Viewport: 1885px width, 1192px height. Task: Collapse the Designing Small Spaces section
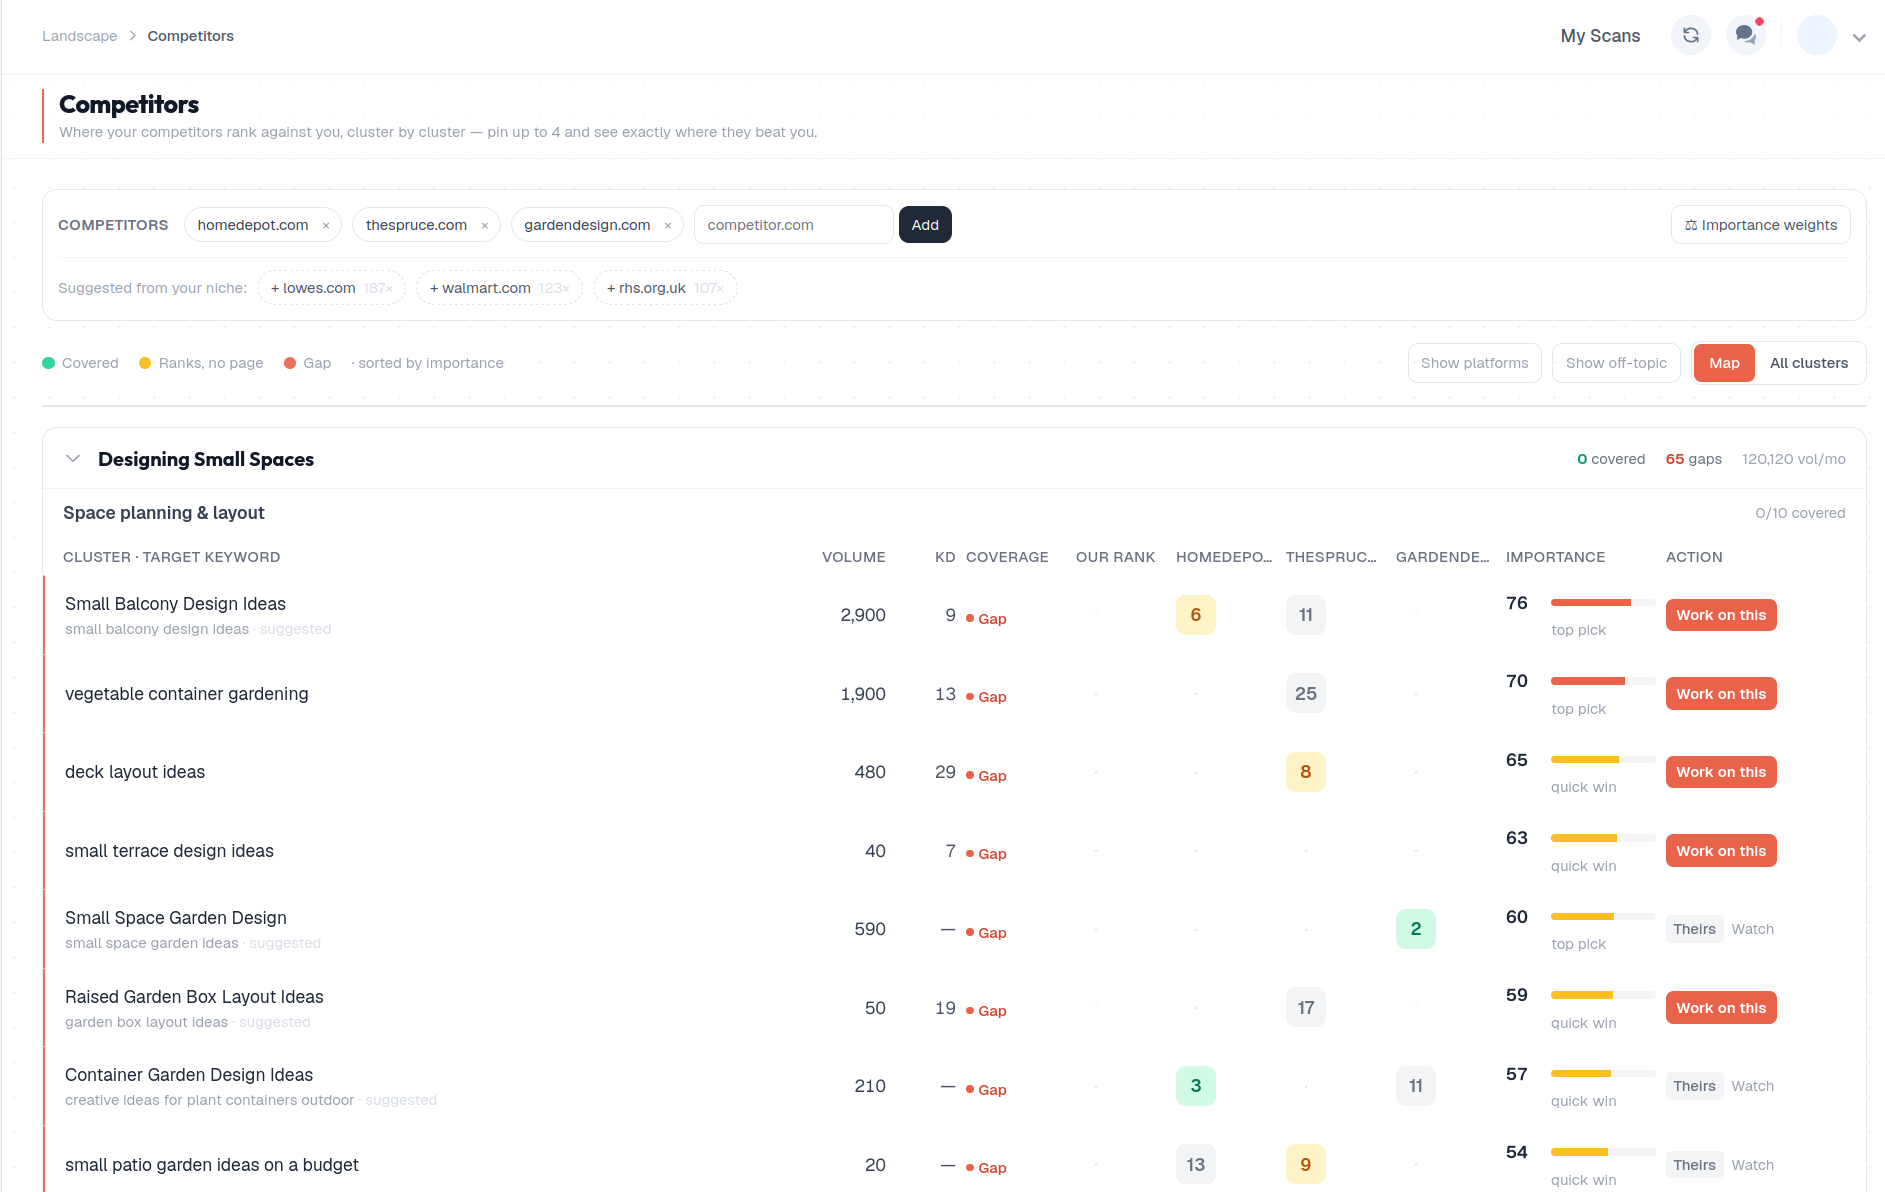(x=73, y=459)
